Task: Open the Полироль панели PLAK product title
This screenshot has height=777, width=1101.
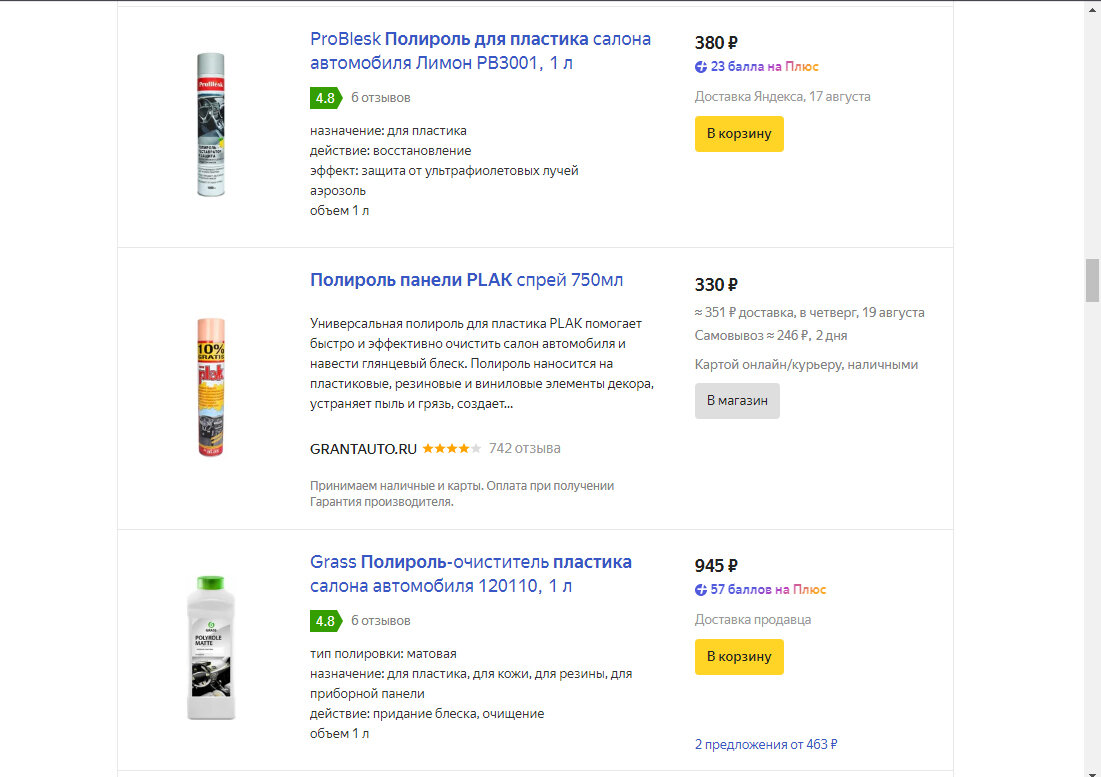Action: point(466,280)
